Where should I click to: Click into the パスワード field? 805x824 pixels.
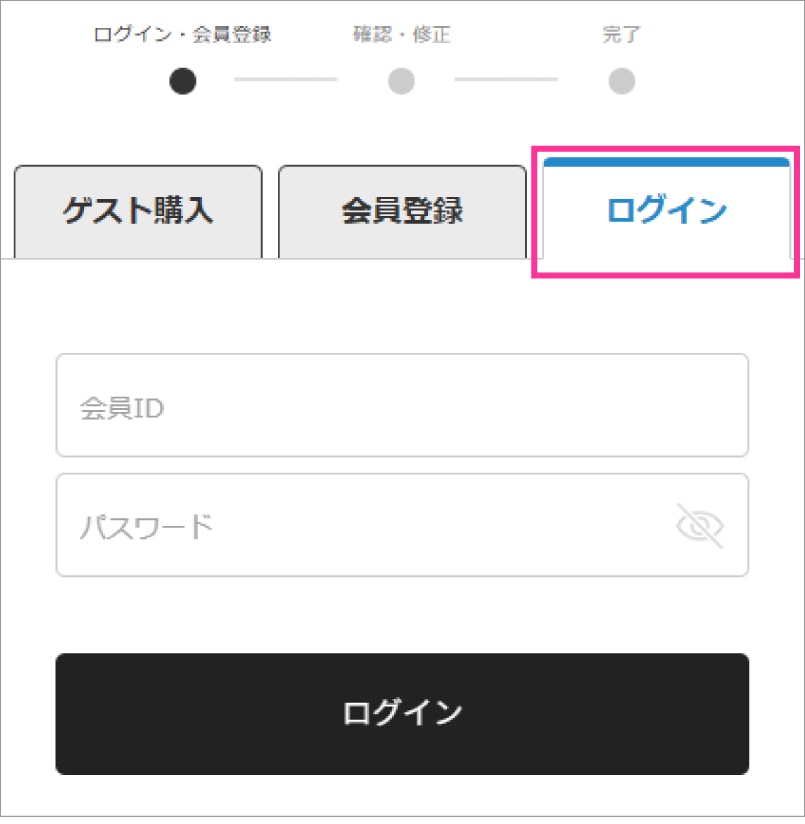click(x=370, y=526)
